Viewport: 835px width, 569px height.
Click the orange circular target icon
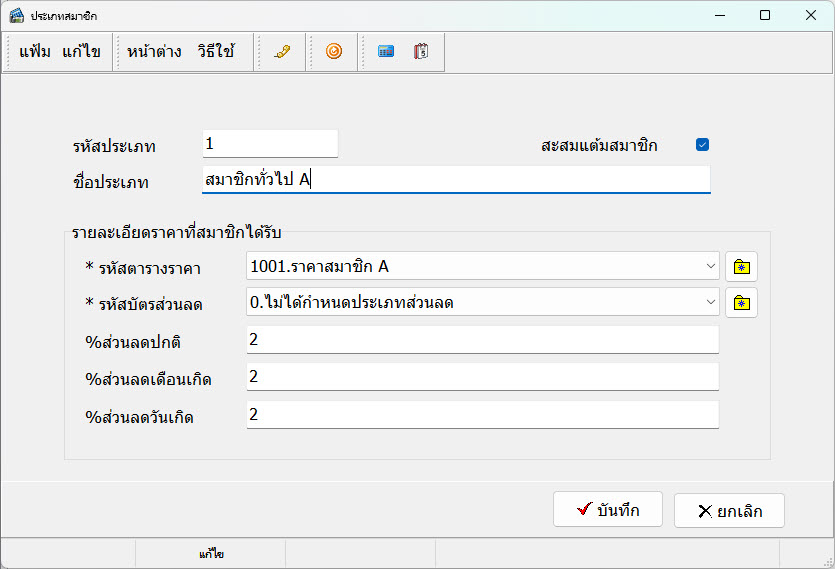[x=334, y=52]
